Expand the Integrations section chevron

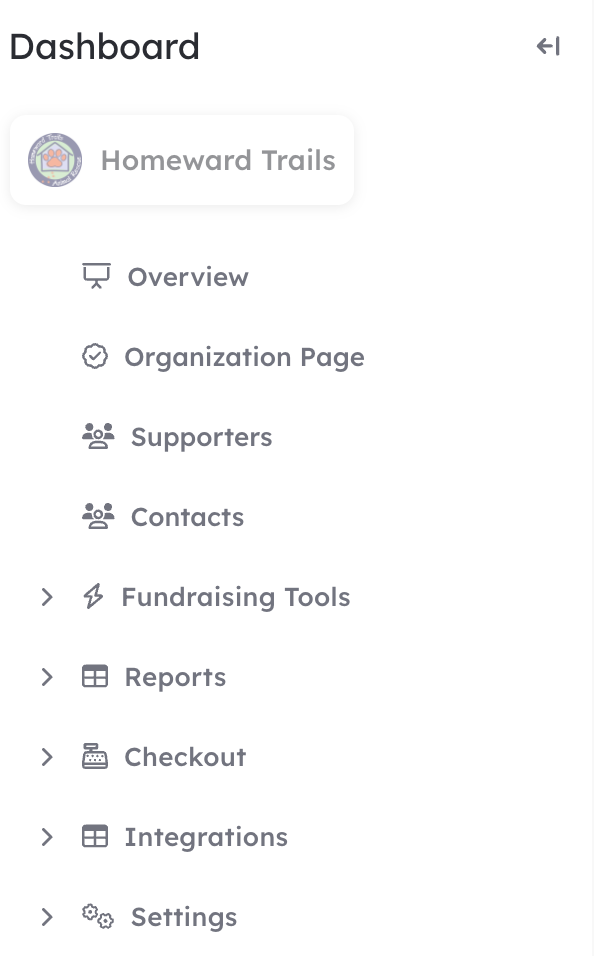tap(47, 836)
